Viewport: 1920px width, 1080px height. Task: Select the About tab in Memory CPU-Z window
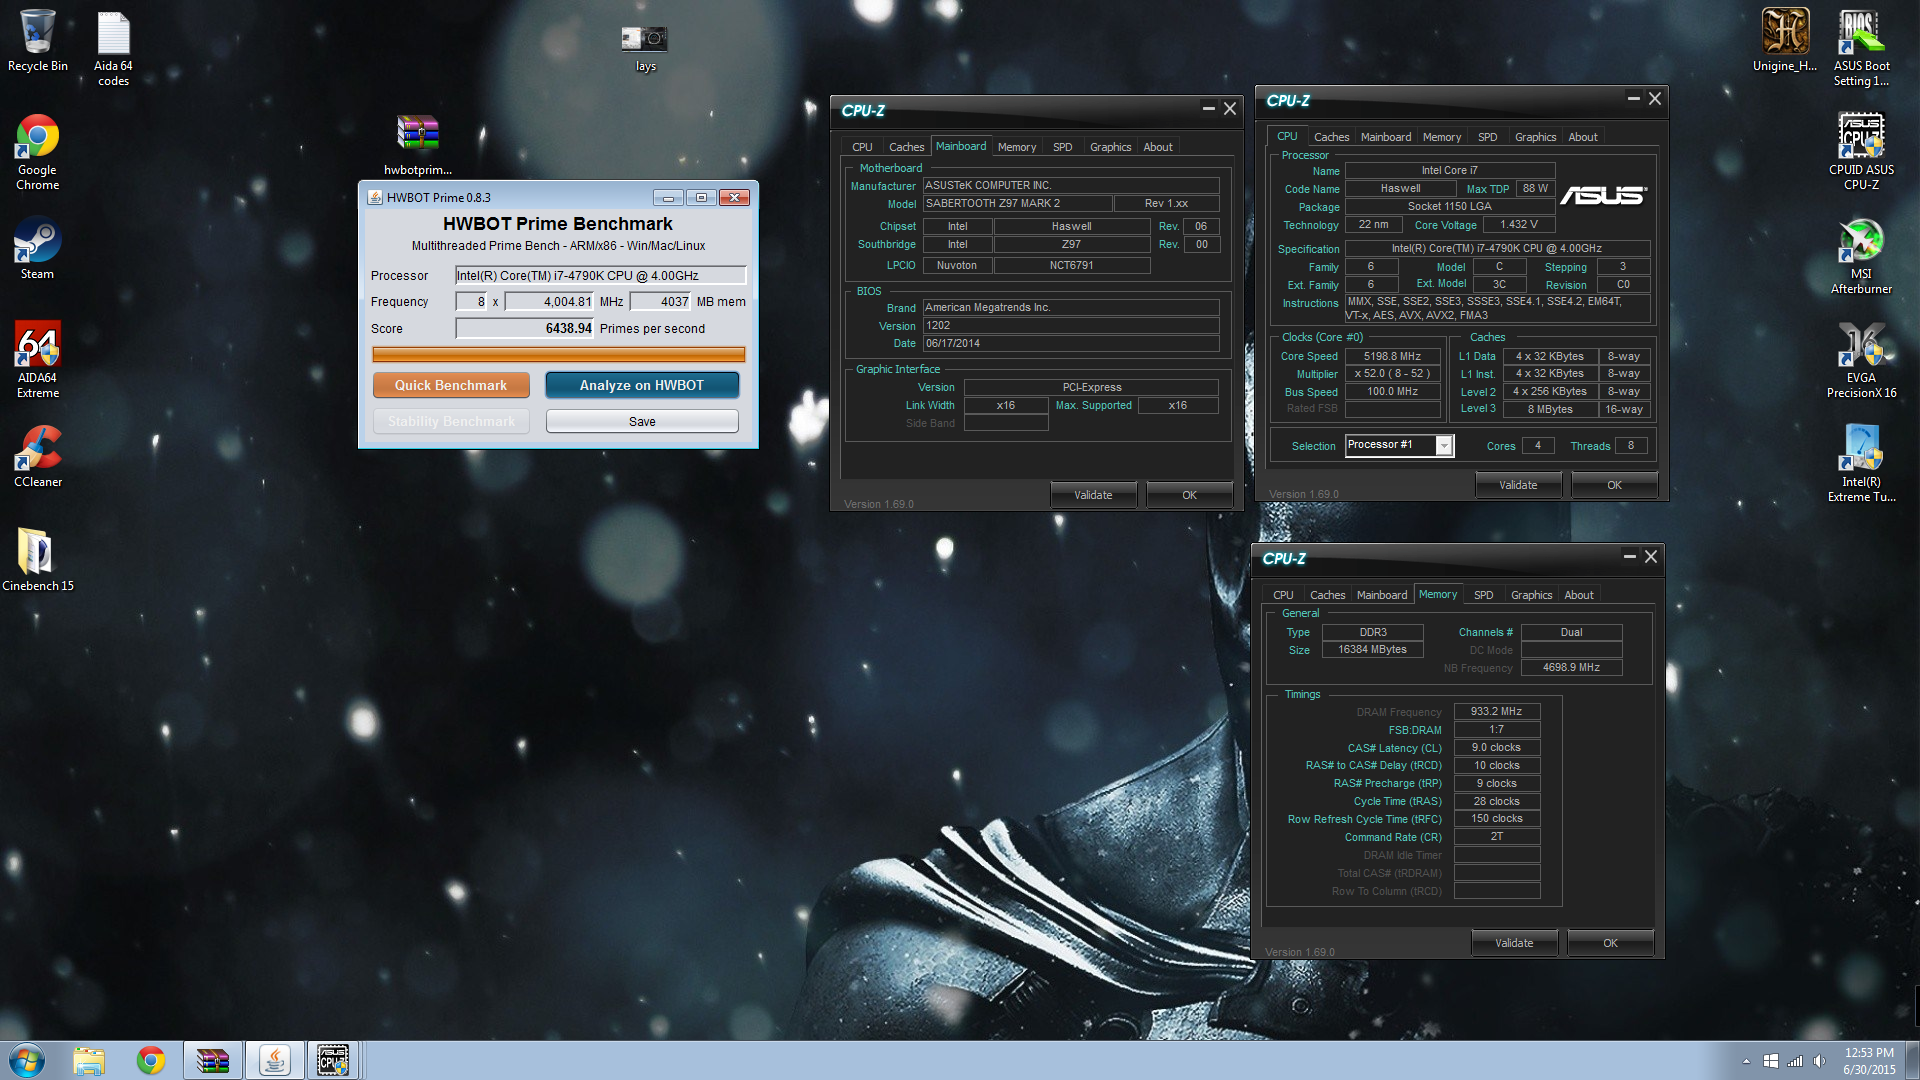click(1579, 595)
